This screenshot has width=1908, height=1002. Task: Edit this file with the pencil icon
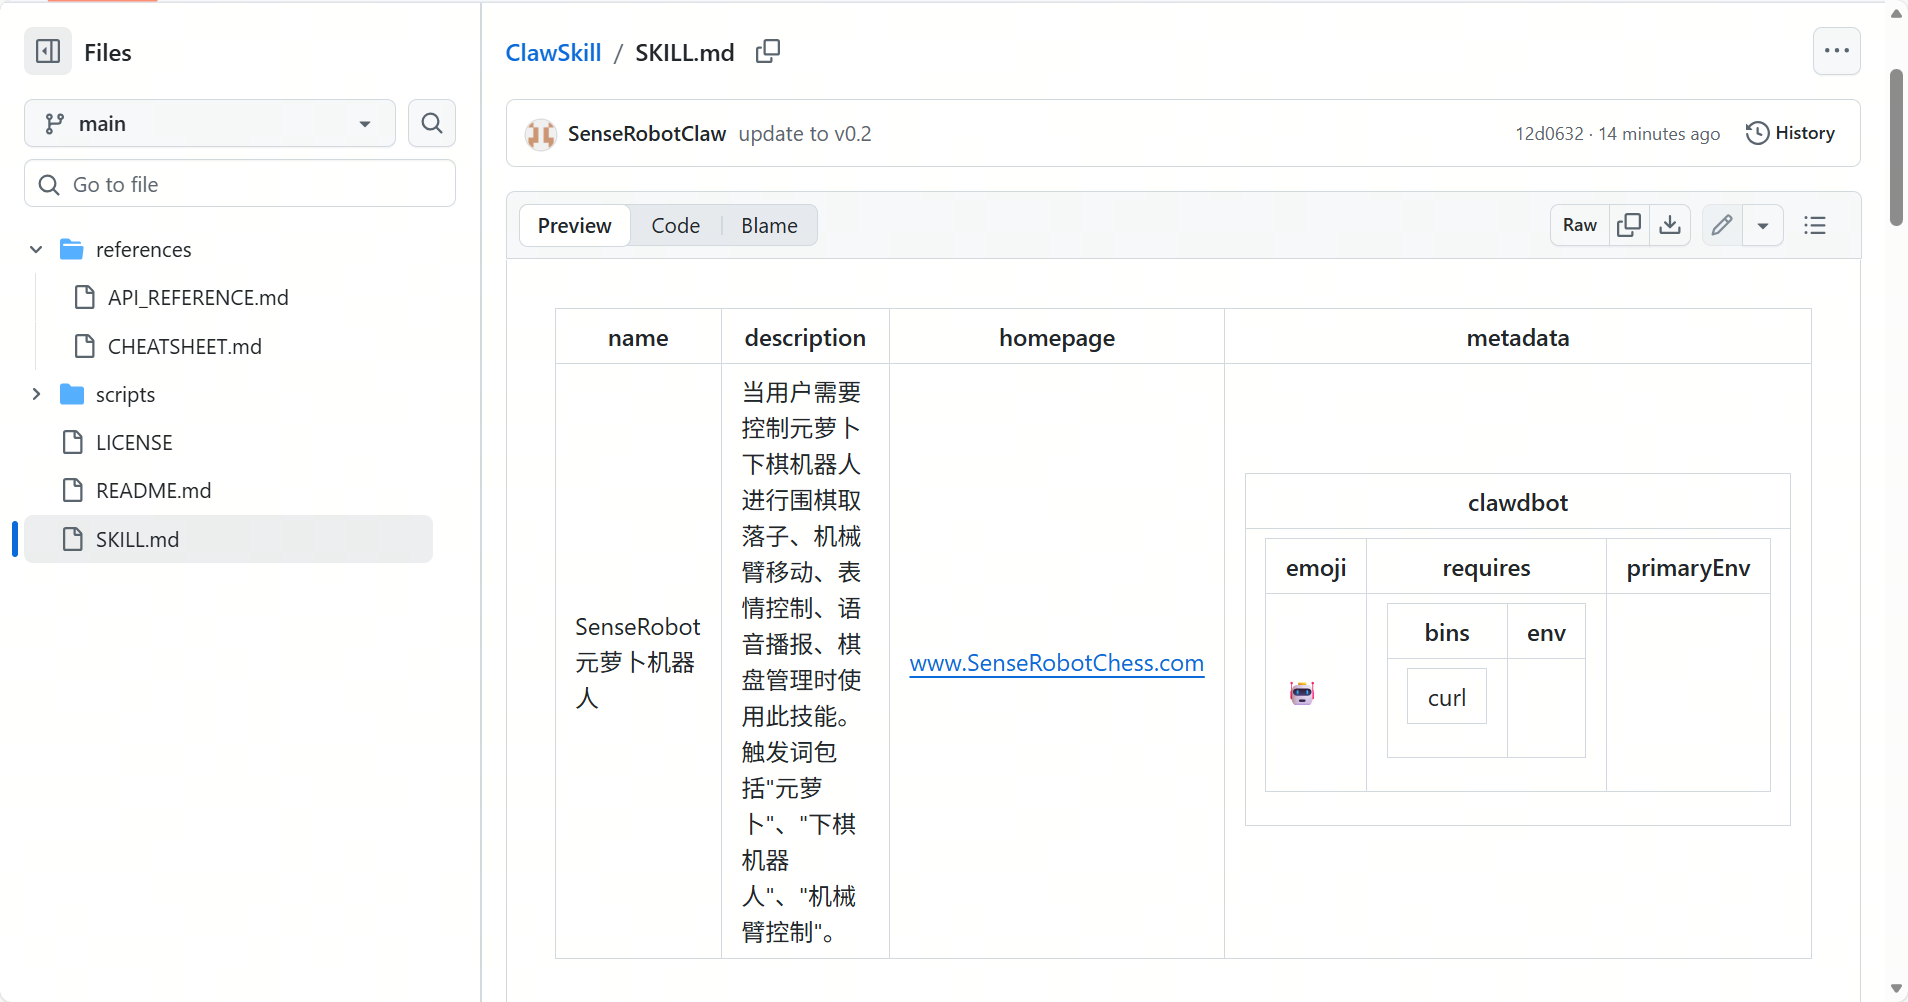(x=1722, y=225)
